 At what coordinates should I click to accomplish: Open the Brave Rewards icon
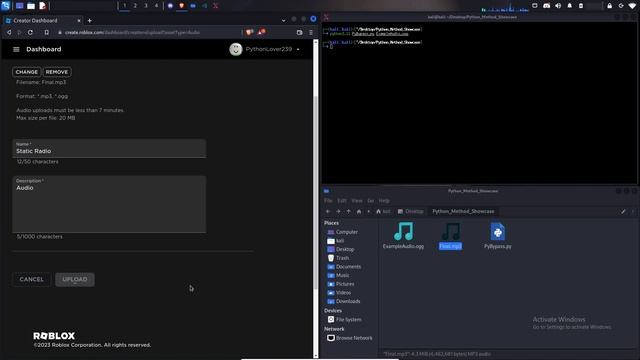point(261,32)
